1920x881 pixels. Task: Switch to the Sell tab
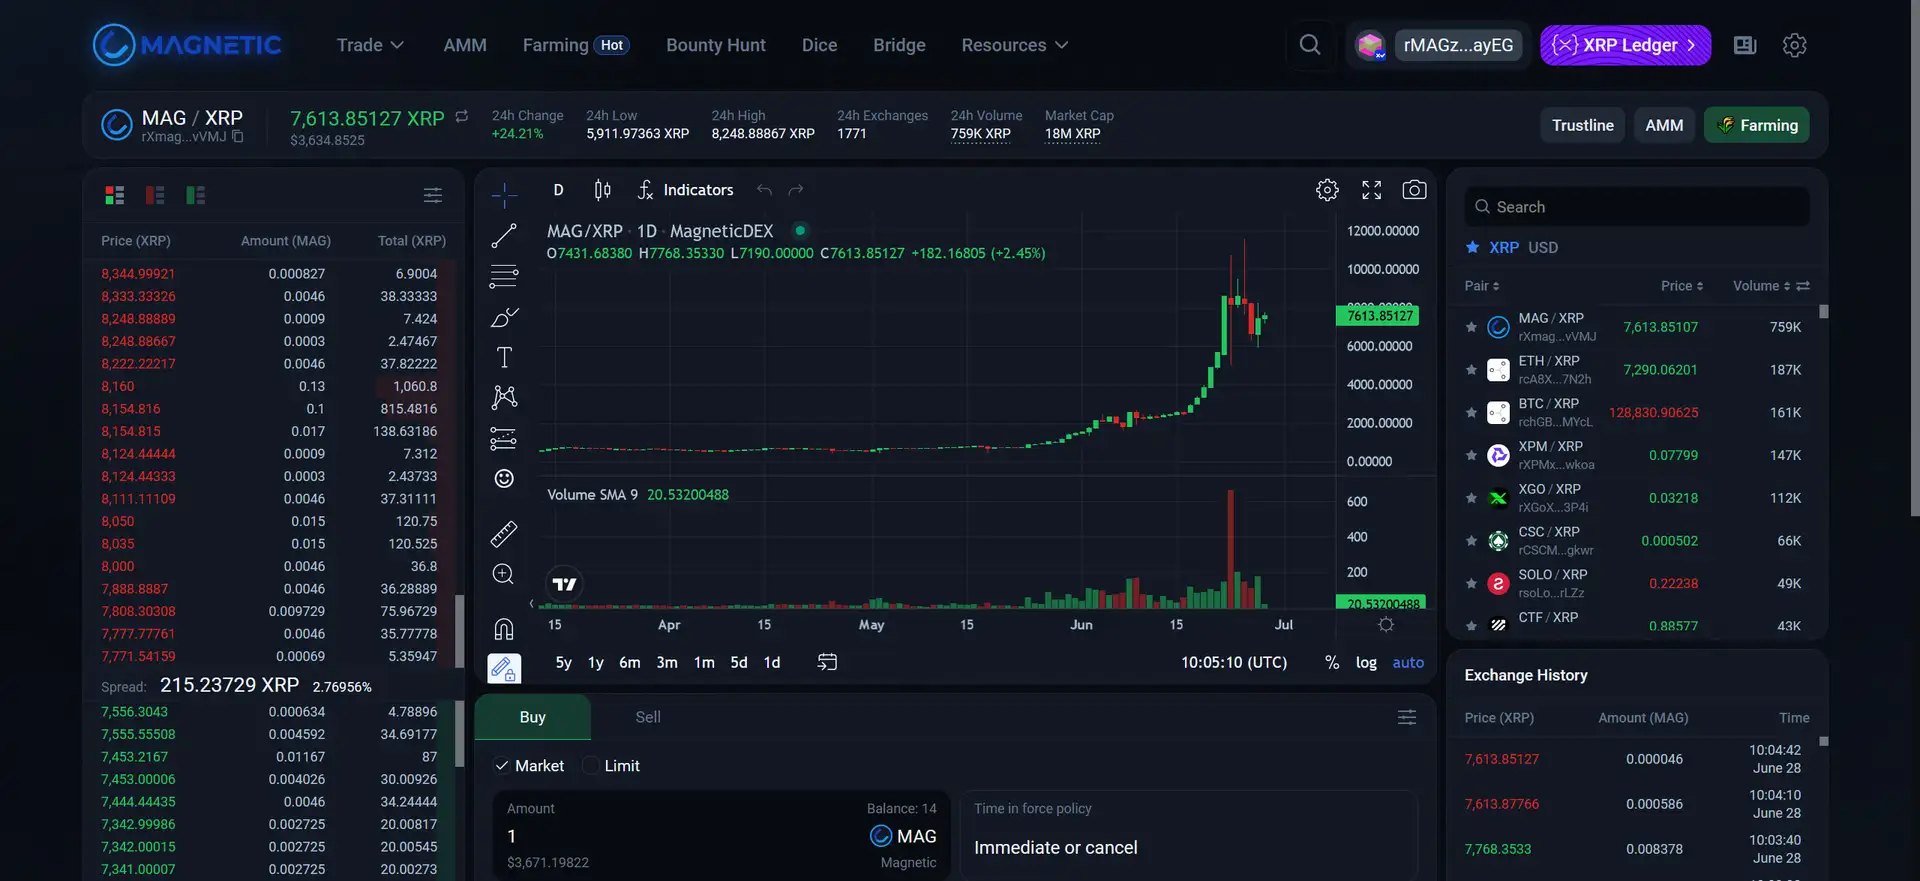(x=648, y=717)
